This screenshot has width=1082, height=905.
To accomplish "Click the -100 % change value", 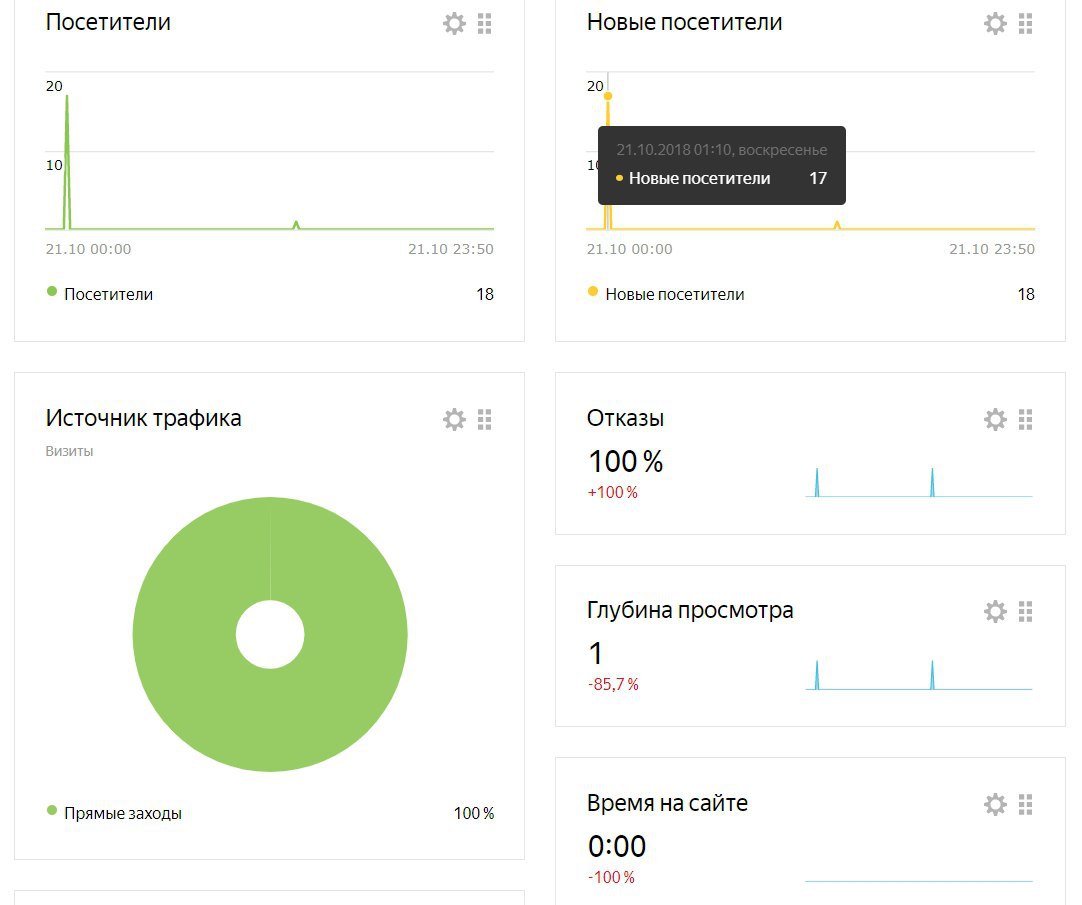I will pyautogui.click(x=611, y=877).
